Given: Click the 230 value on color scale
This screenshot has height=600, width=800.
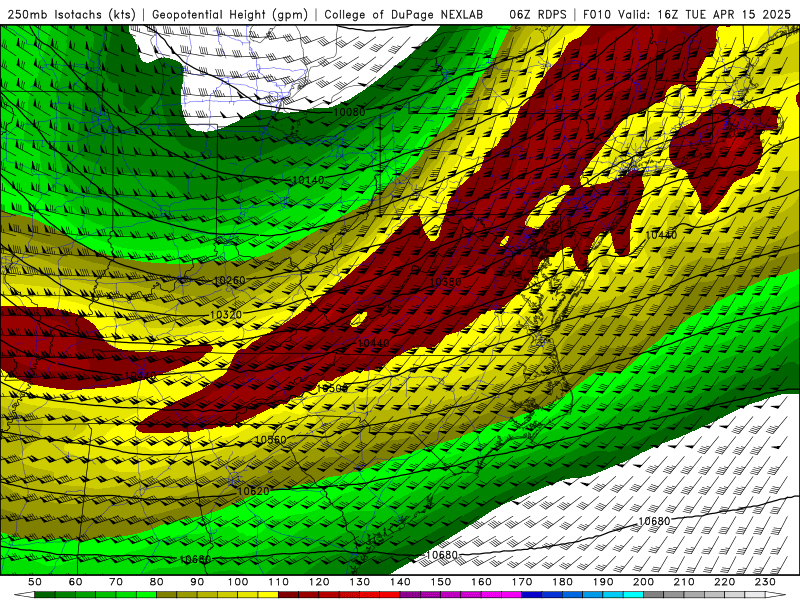Looking at the screenshot, I should 765,582.
